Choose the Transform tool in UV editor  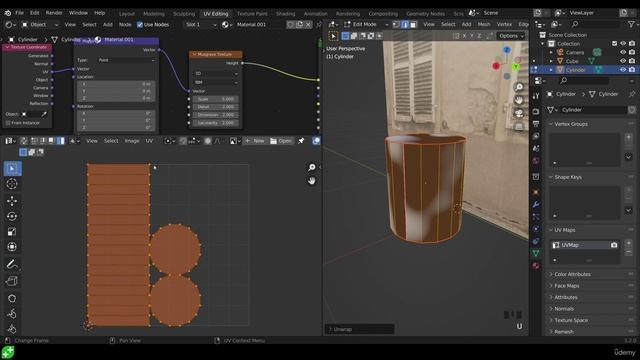(12, 247)
